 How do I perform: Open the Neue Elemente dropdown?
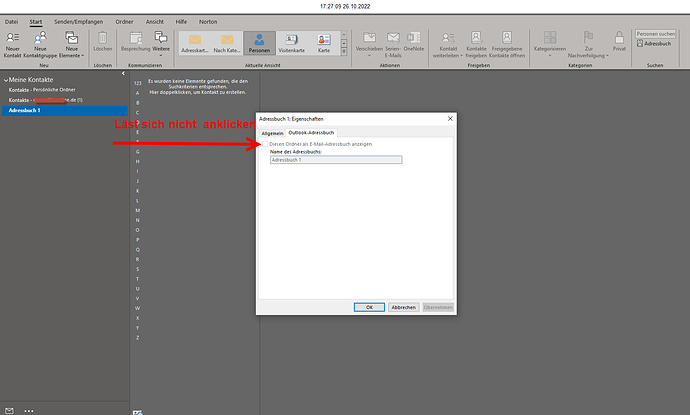click(71, 44)
